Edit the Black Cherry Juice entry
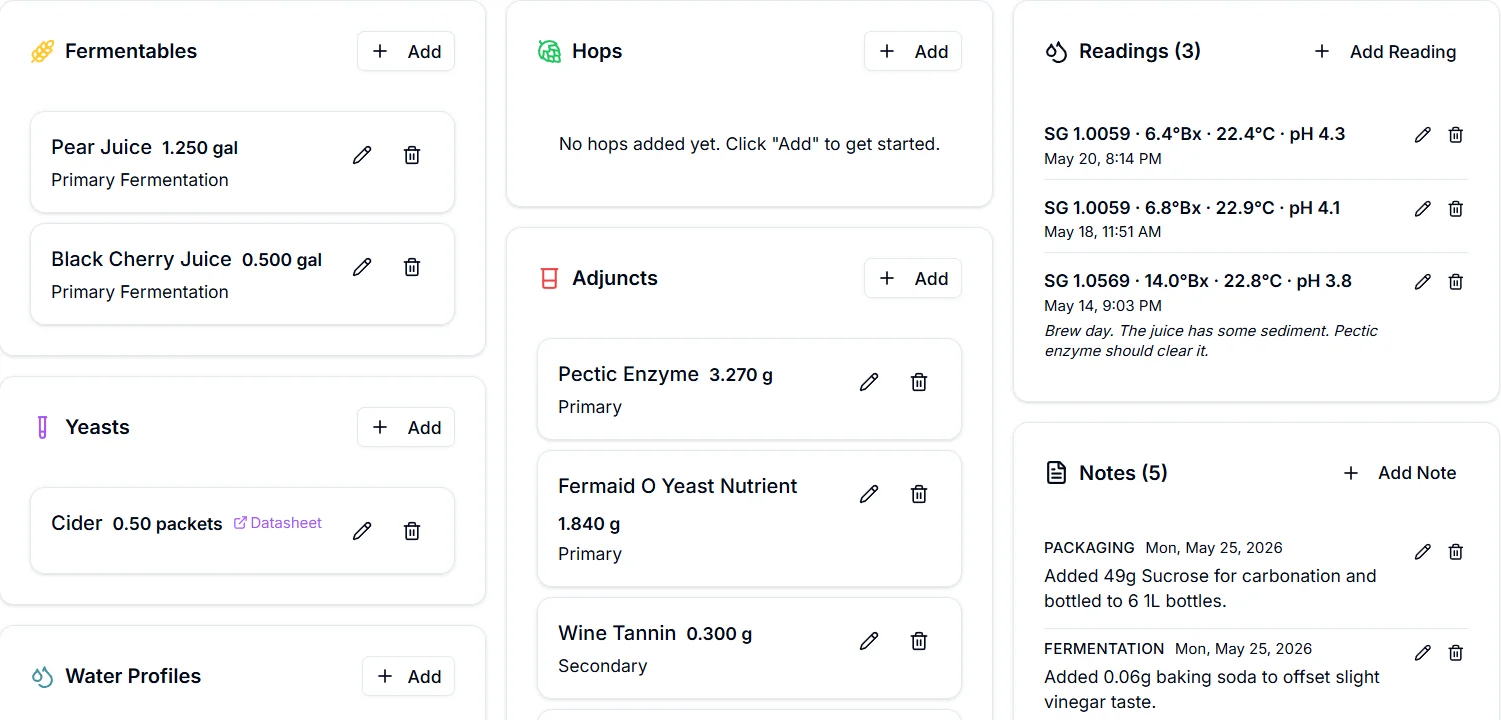The width and height of the screenshot is (1501, 720). (362, 267)
